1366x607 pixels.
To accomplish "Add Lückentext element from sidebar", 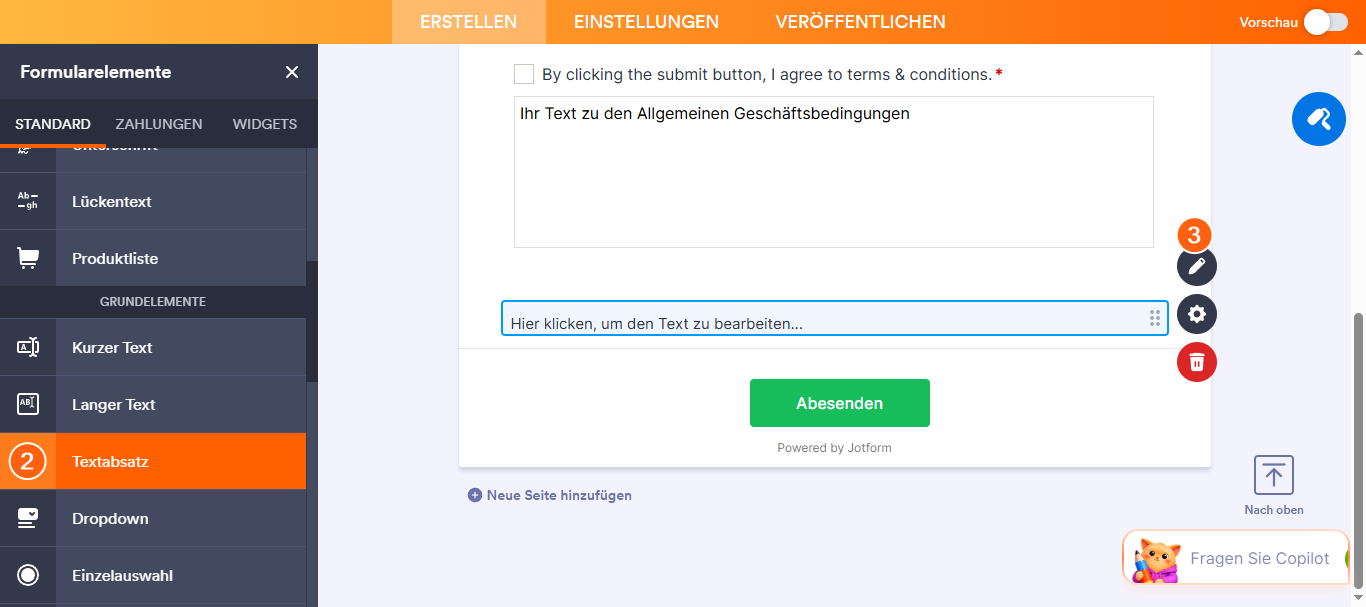I will tap(153, 201).
